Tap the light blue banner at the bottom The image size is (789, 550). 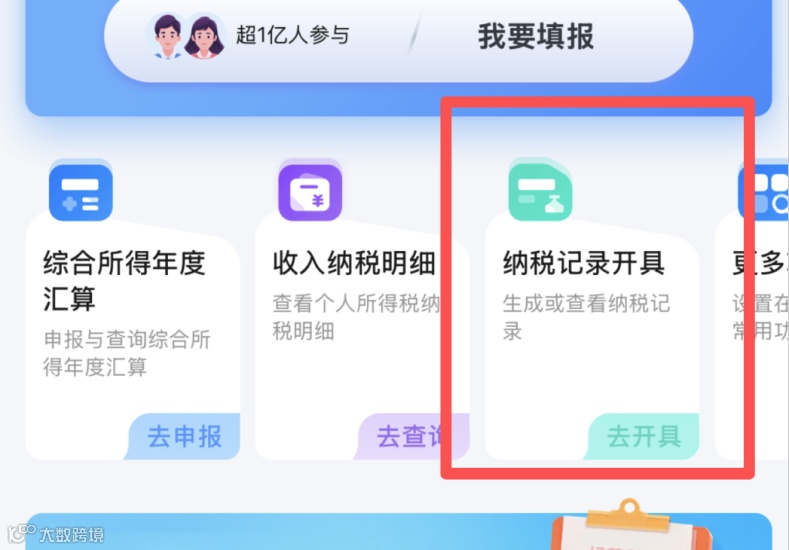[x=399, y=531]
